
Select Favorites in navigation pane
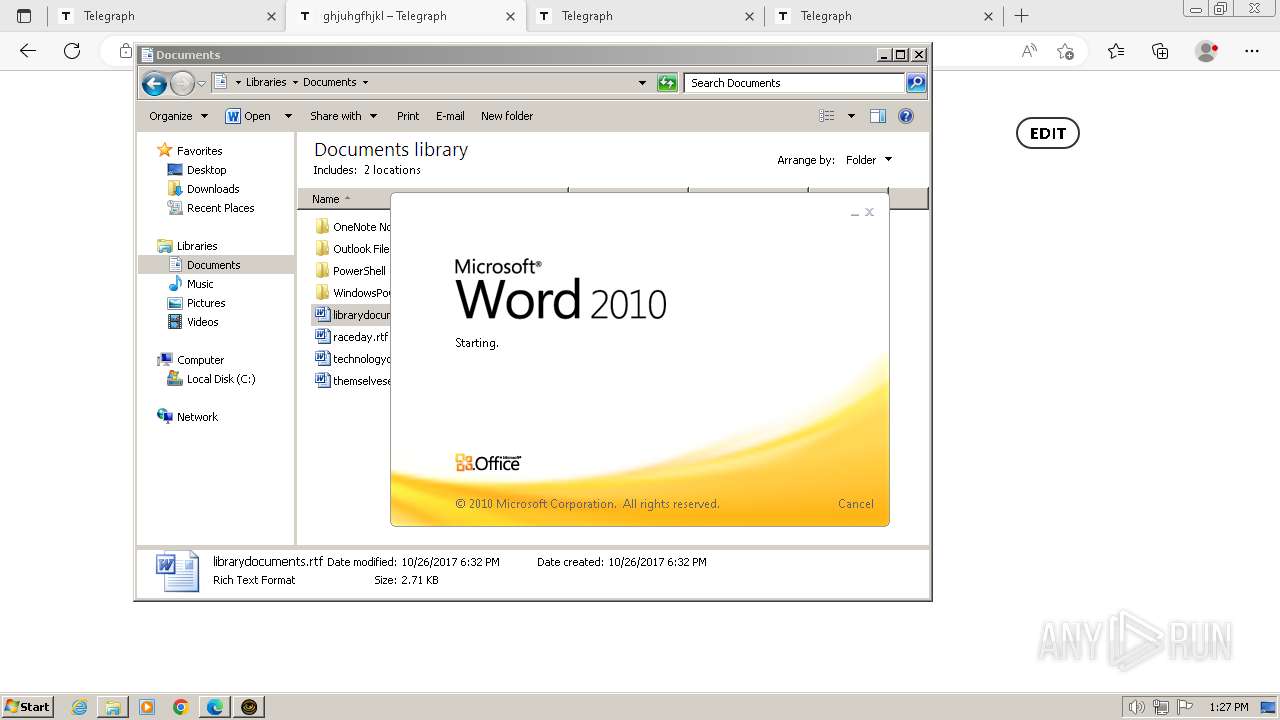tap(199, 151)
